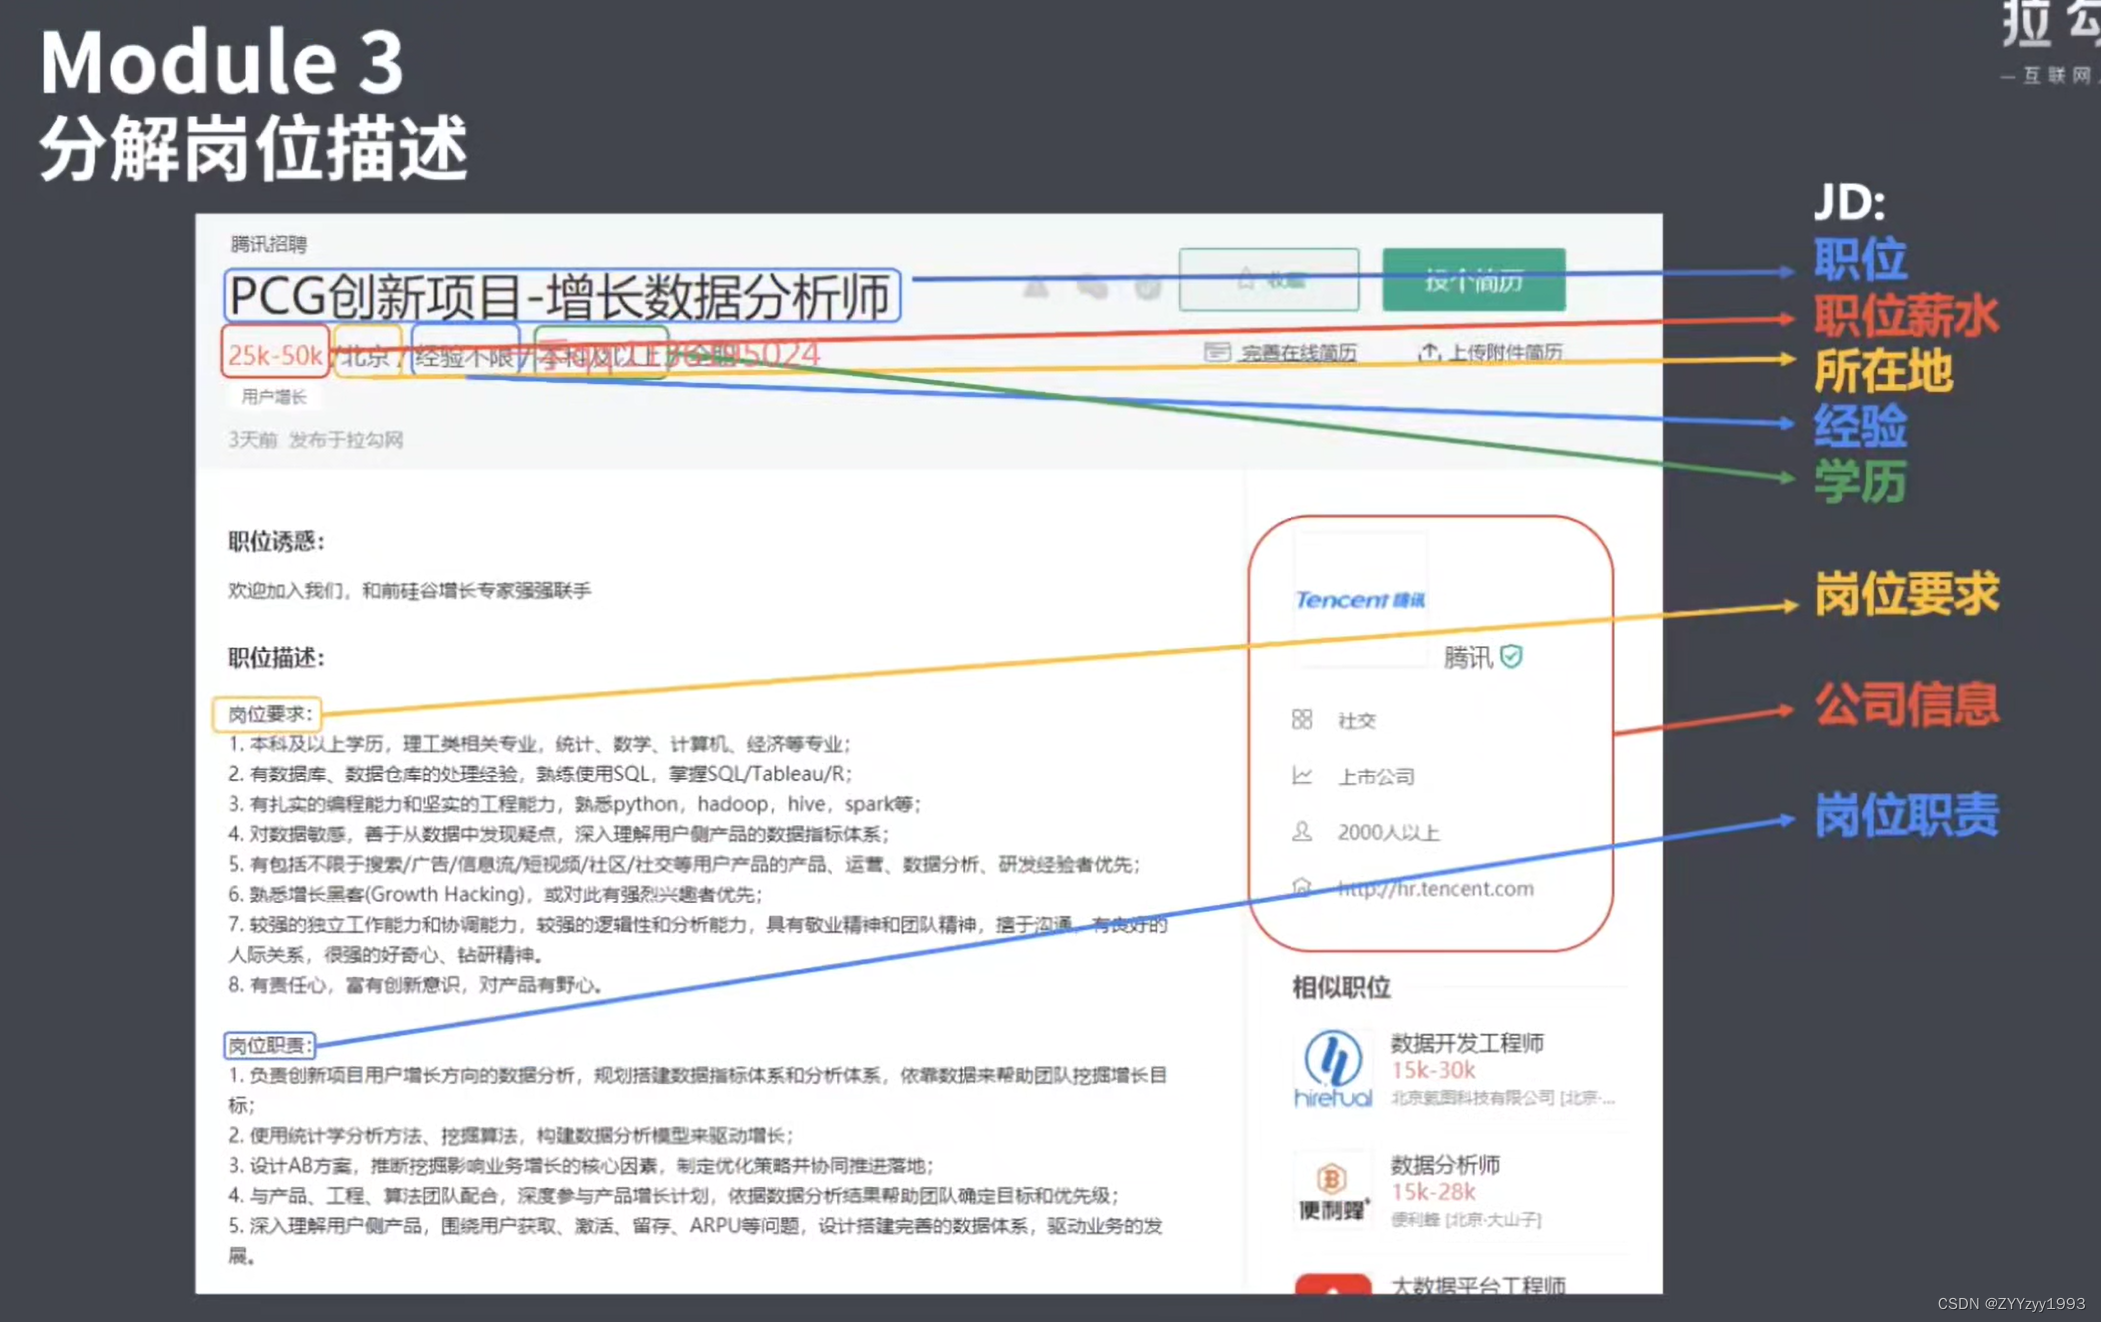Click the green verified shield next to 腾讯

1511,656
